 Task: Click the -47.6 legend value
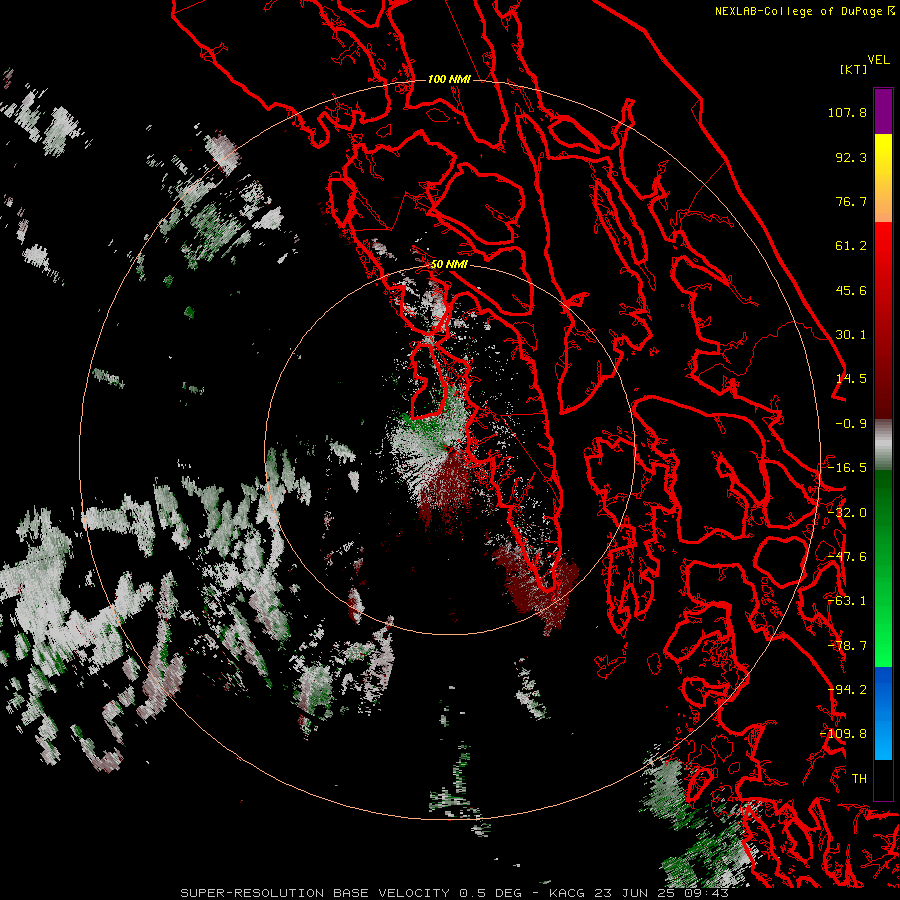[x=847, y=557]
